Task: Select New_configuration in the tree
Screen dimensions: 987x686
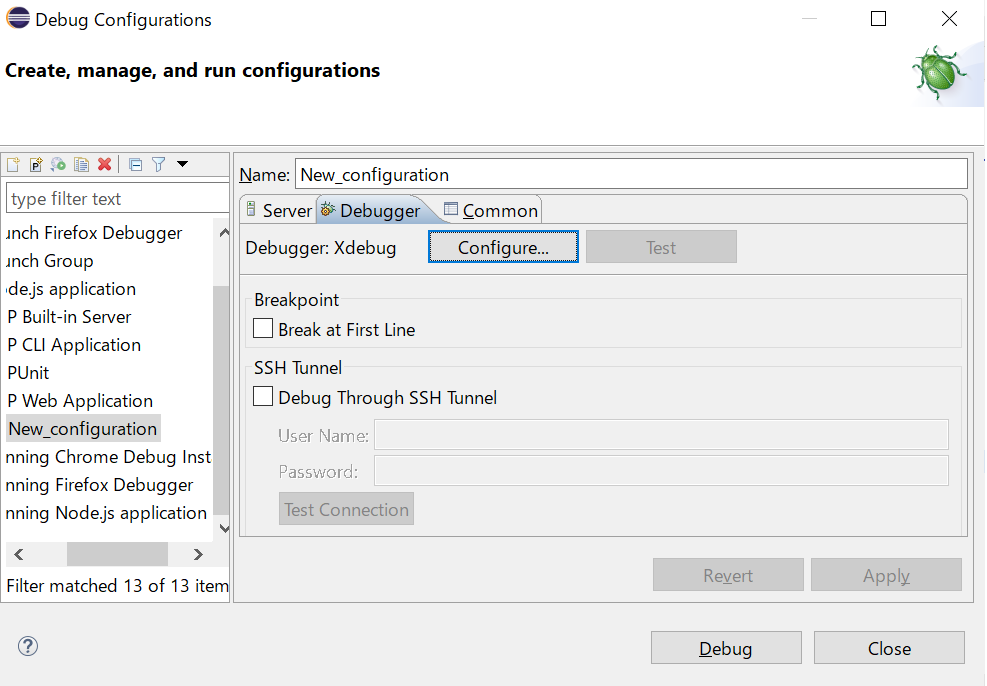Action: [x=83, y=429]
